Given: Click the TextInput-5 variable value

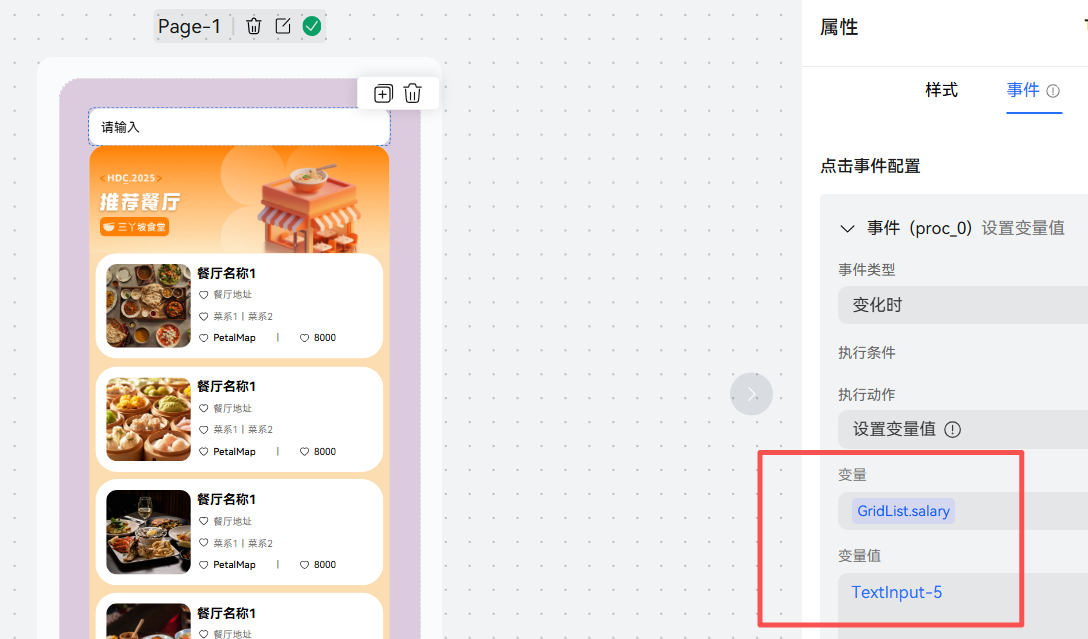Looking at the screenshot, I should [897, 592].
